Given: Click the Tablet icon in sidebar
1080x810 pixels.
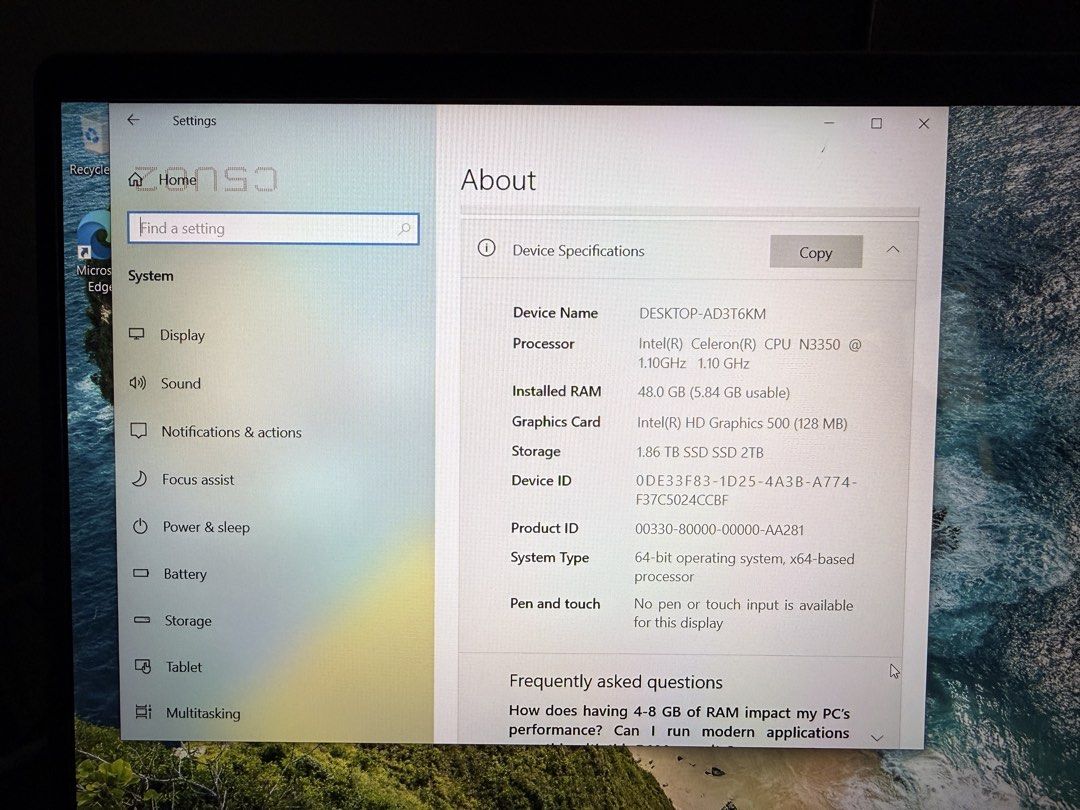Looking at the screenshot, I should click(x=143, y=666).
